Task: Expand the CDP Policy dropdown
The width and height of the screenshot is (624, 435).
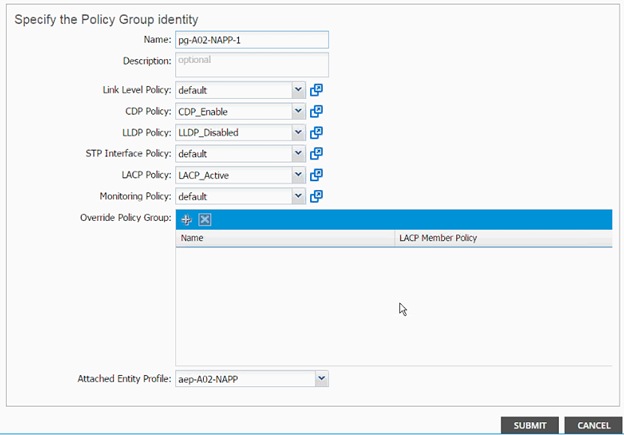Action: [298, 111]
